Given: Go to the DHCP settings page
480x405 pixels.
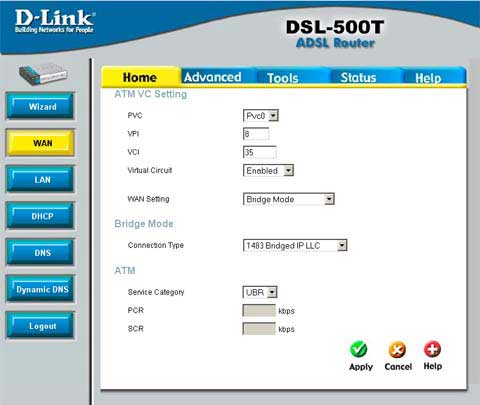Looking at the screenshot, I should coord(40,216).
